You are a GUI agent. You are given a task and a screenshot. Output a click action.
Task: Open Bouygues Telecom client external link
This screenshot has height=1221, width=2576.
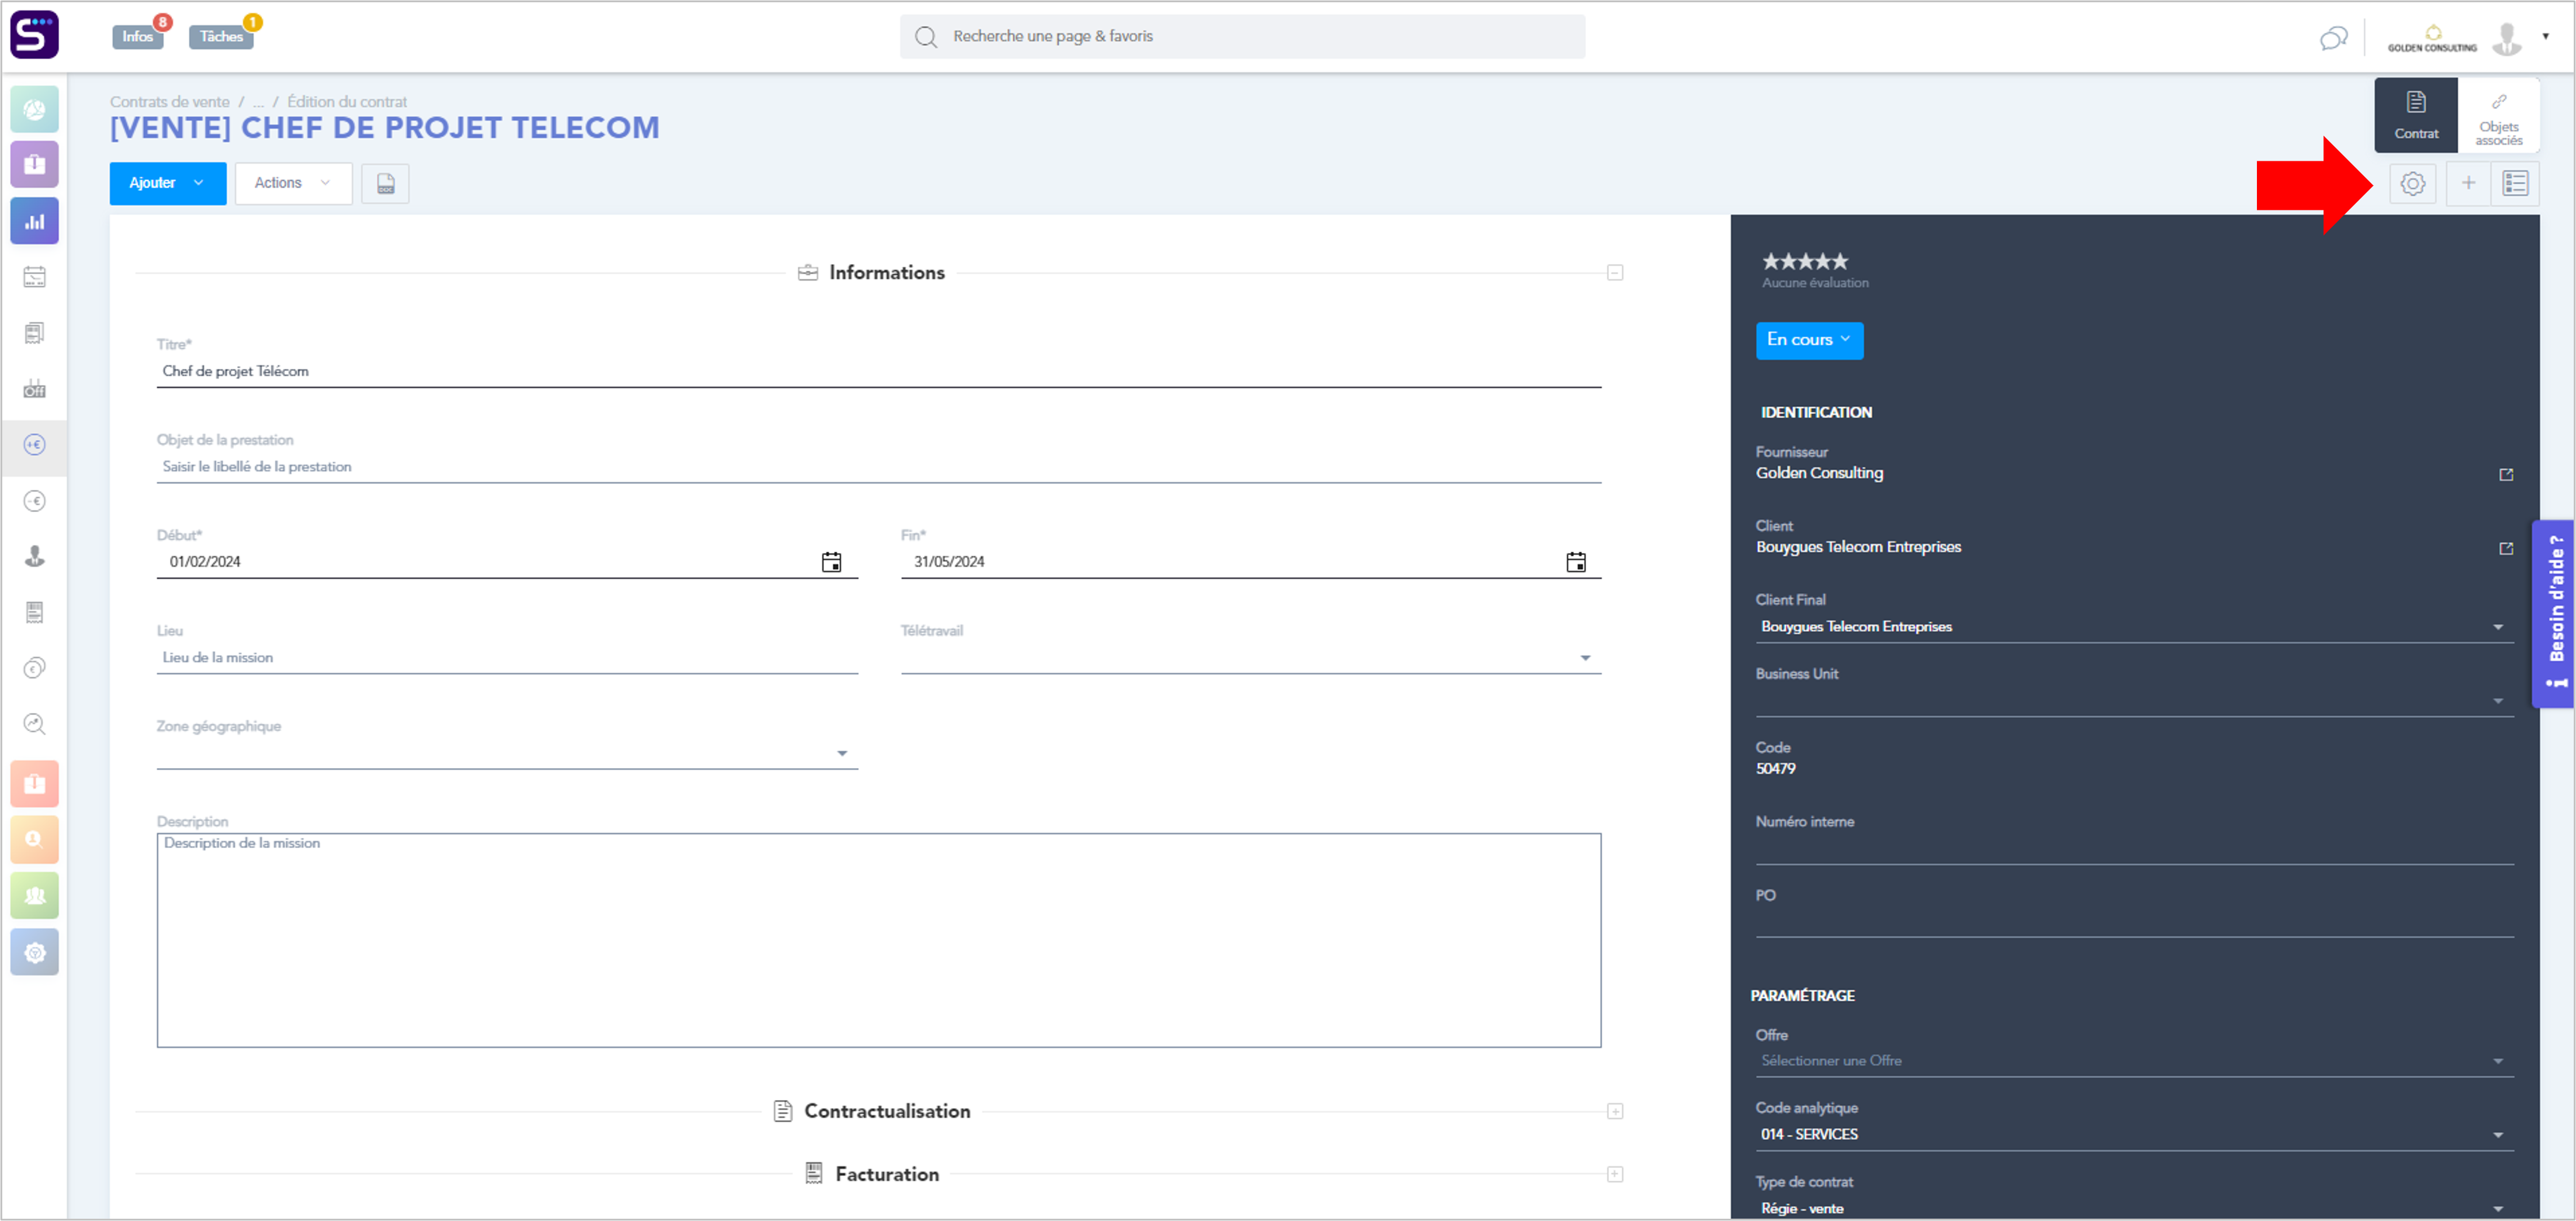tap(2506, 548)
